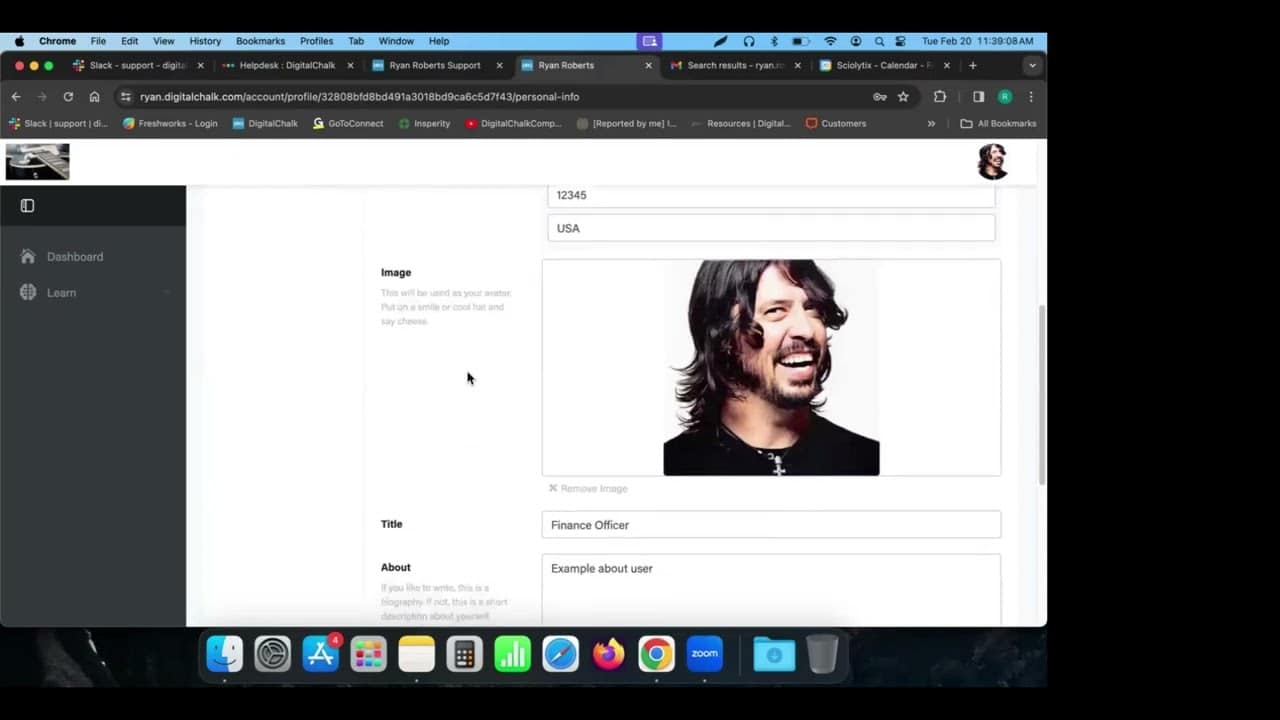Click the Title field containing Finance Officer
Image resolution: width=1280 pixels, height=720 pixels.
pos(771,525)
